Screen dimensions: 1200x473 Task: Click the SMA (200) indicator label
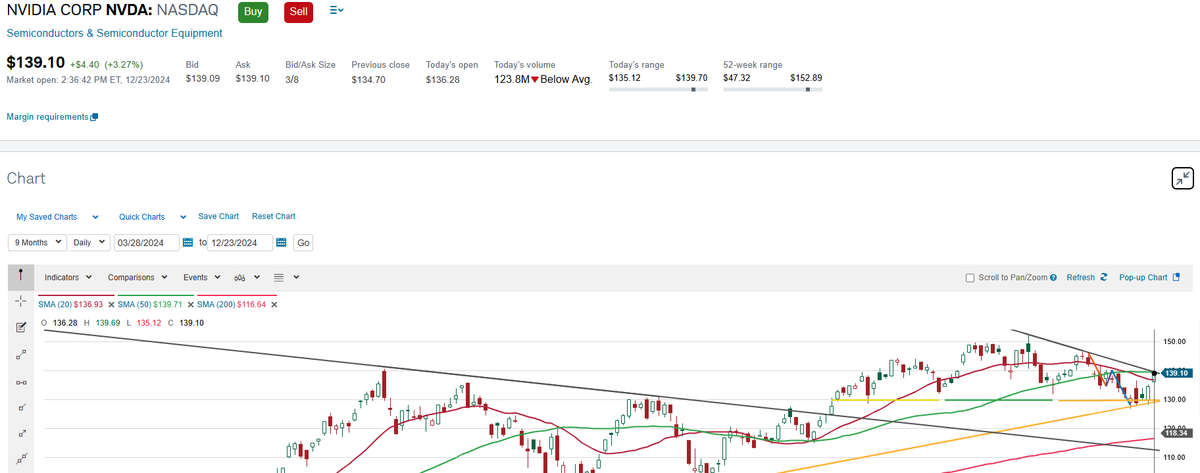(216, 304)
